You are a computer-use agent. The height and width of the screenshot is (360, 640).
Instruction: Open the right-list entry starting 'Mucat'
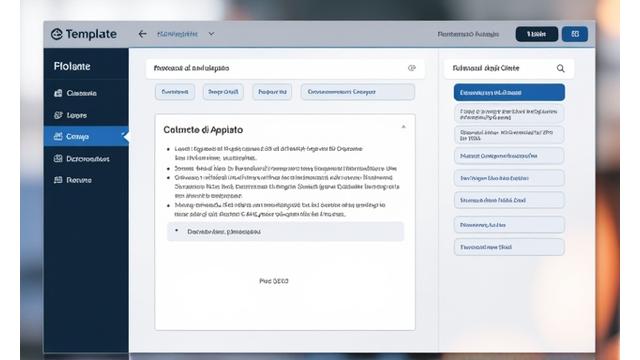tap(509, 156)
